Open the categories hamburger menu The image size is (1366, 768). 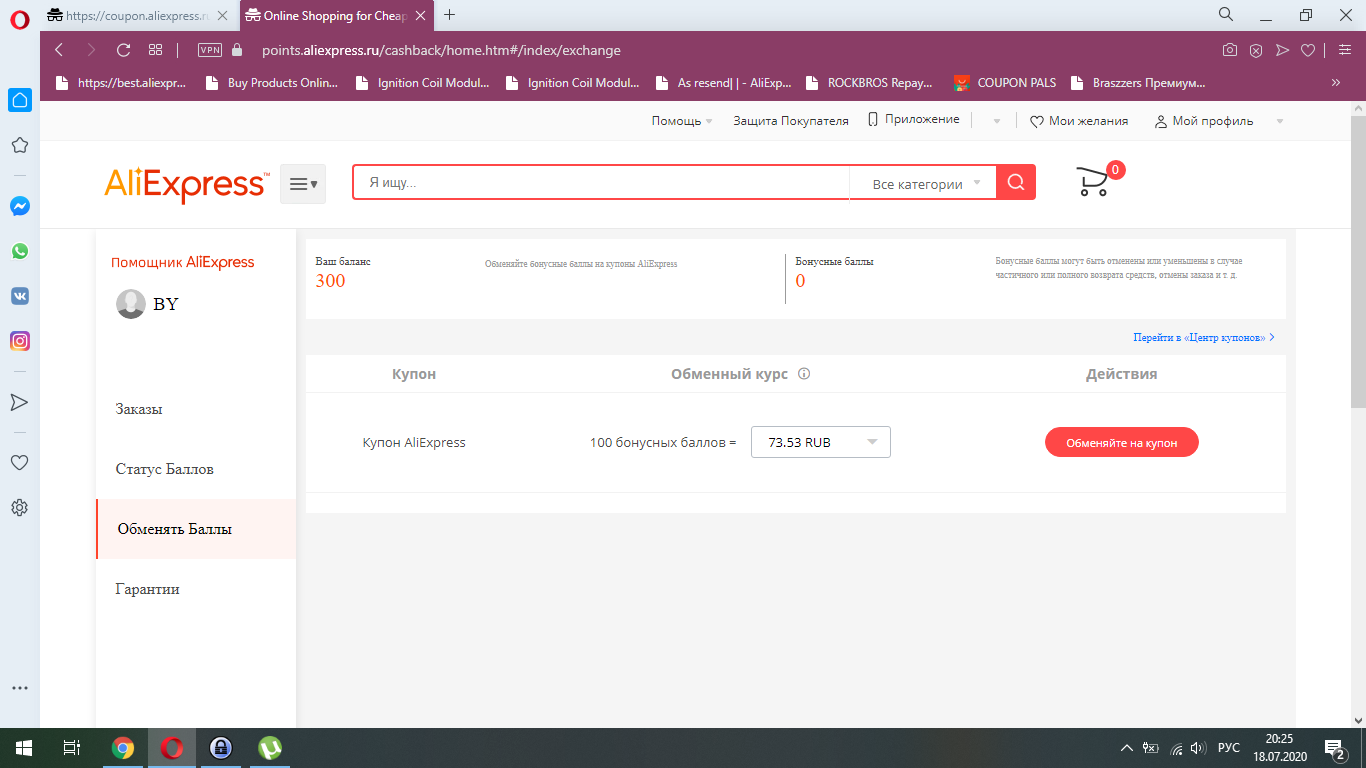pos(303,184)
